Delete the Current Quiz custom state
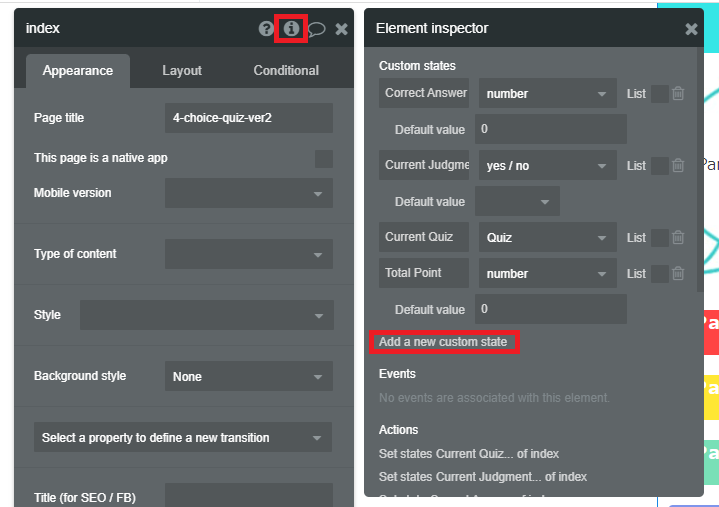Viewport: 719px width, 507px height. pyautogui.click(x=678, y=237)
